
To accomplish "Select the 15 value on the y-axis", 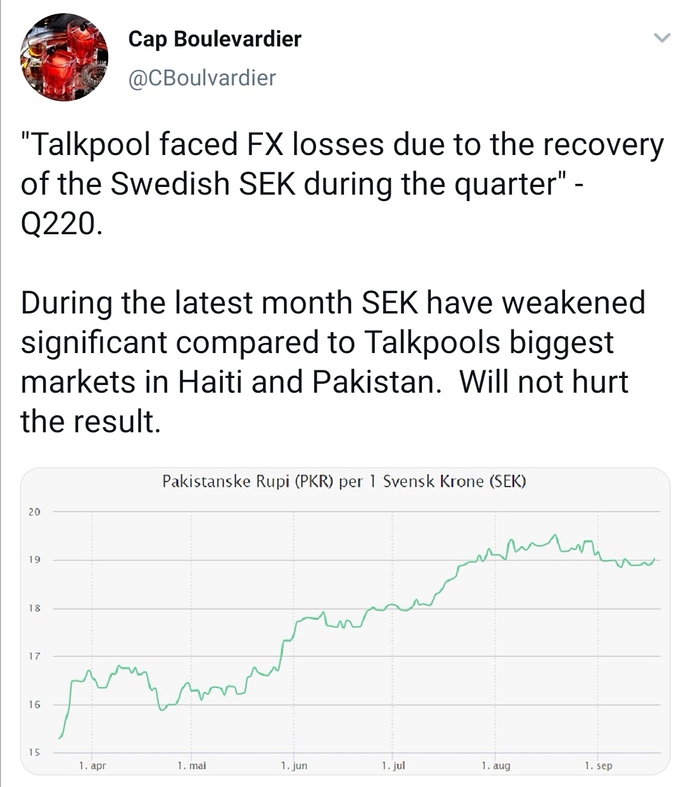I will pos(34,752).
